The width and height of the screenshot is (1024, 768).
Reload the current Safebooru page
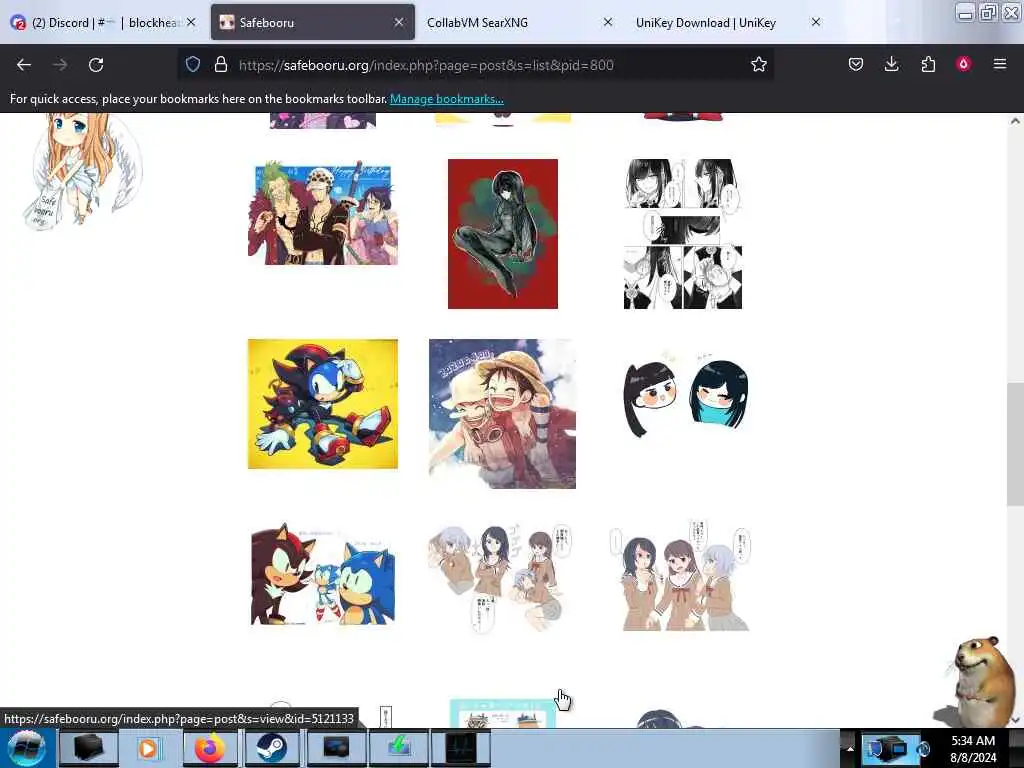(96, 65)
